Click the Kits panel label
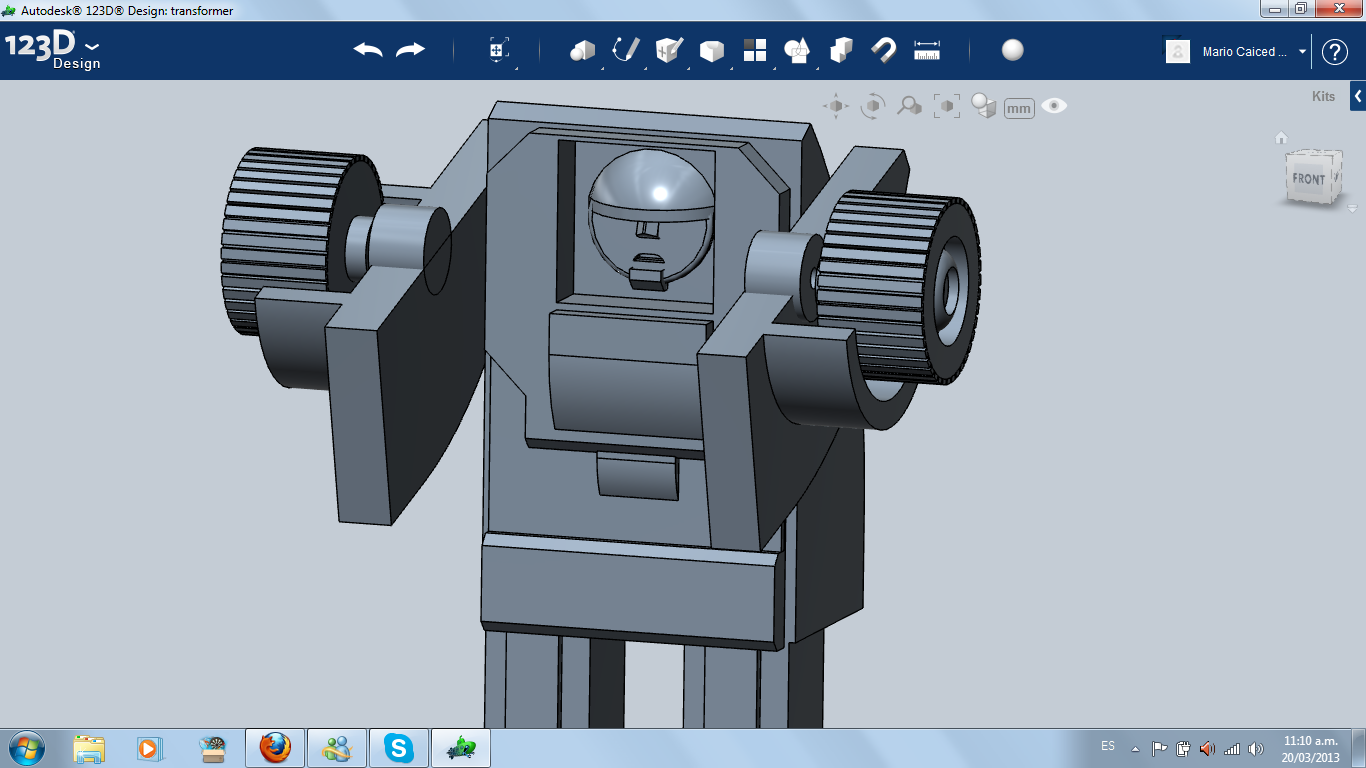Screen dimensions: 1366x768 [x=1323, y=97]
